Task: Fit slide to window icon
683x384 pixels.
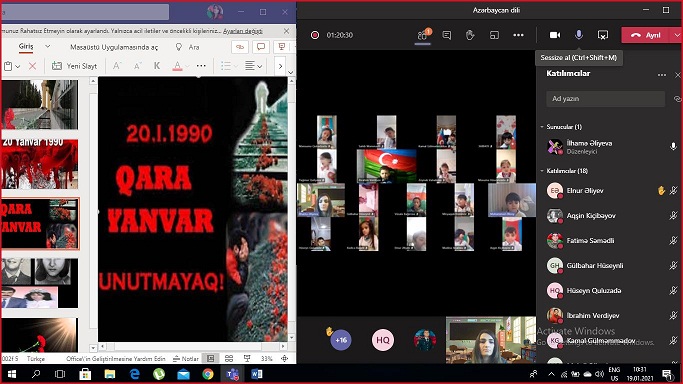Action: click(x=284, y=358)
